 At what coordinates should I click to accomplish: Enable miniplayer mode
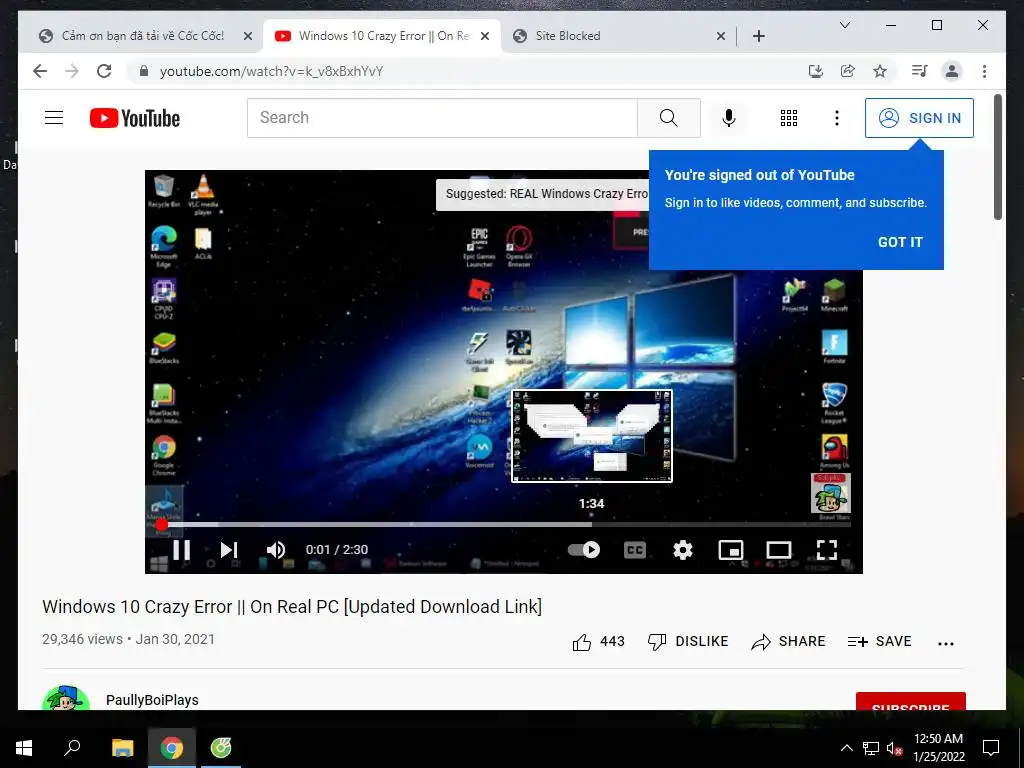pyautogui.click(x=731, y=550)
